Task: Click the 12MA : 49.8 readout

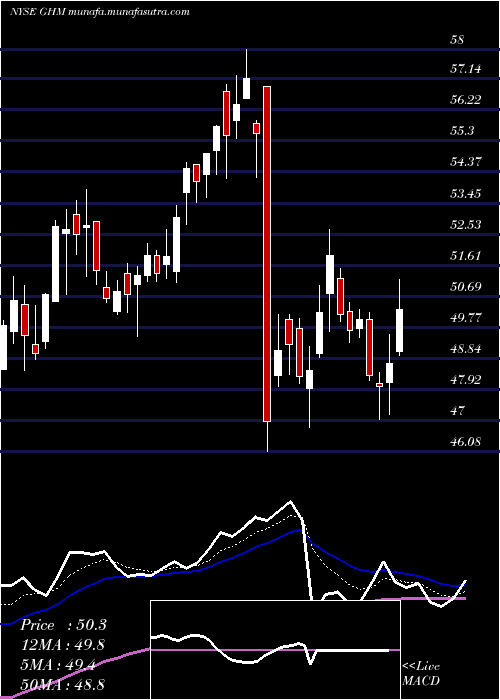Action: click(x=62, y=645)
